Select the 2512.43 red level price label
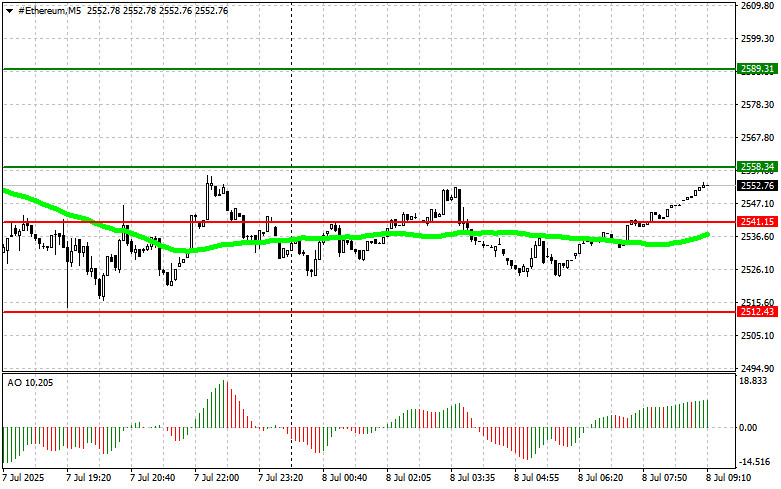Viewport: 781px width, 489px height. (x=757, y=312)
